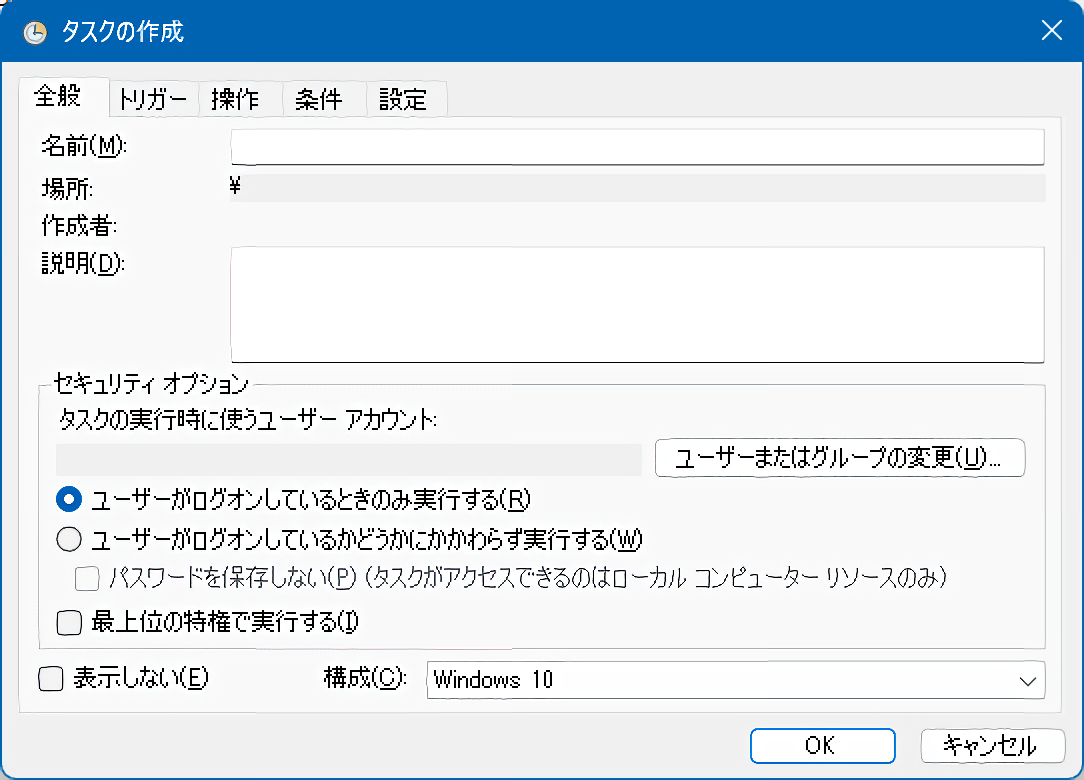Close the タスクの作成 dialog
The image size is (1084, 780).
[1051, 31]
